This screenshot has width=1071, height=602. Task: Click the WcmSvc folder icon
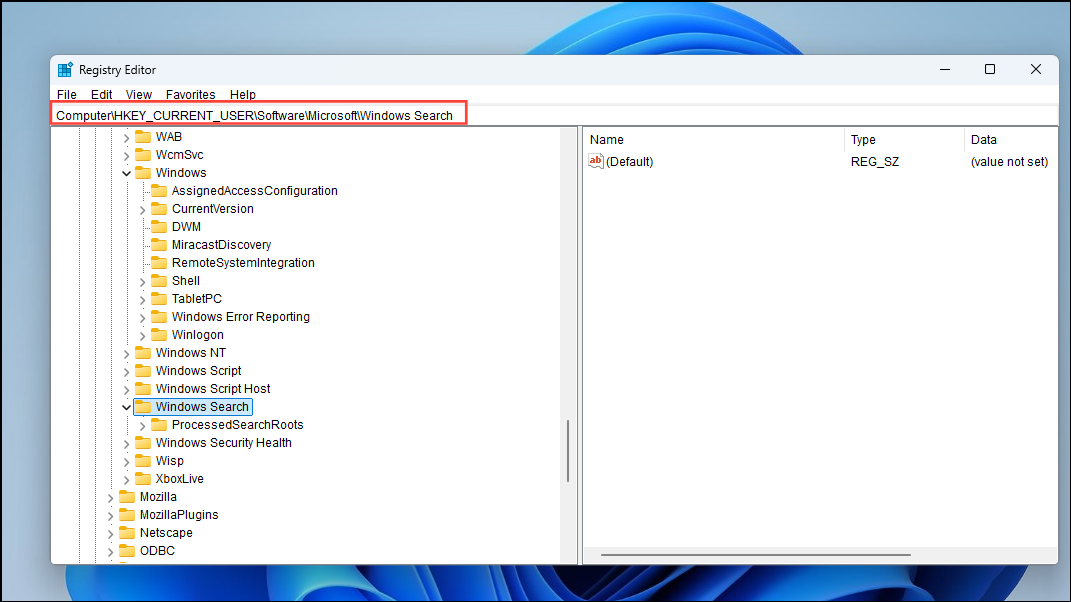click(x=143, y=154)
